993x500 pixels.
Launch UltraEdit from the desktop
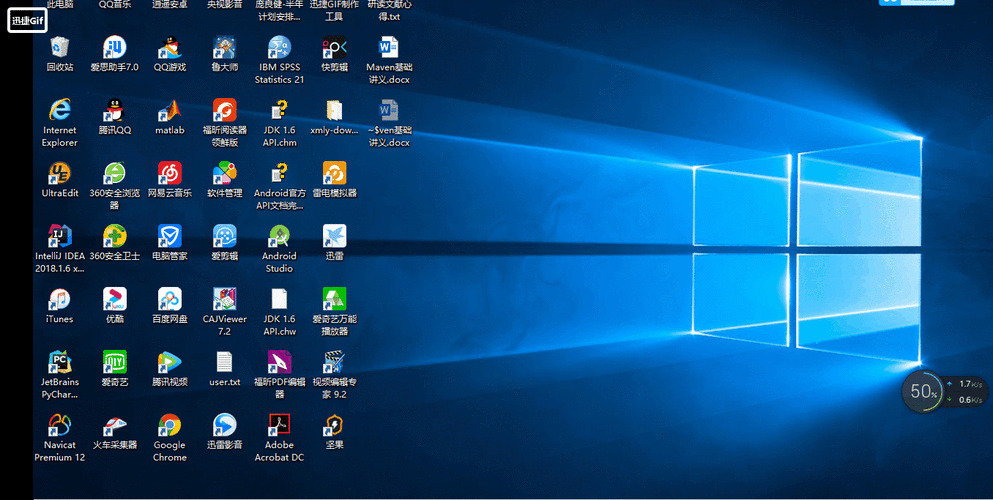(x=60, y=173)
